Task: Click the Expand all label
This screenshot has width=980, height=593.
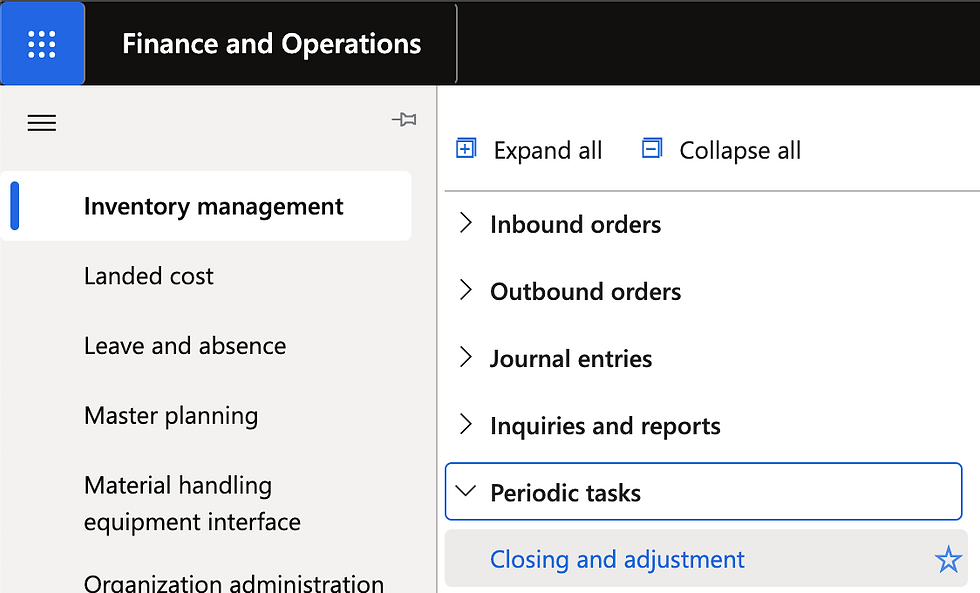Action: (547, 150)
